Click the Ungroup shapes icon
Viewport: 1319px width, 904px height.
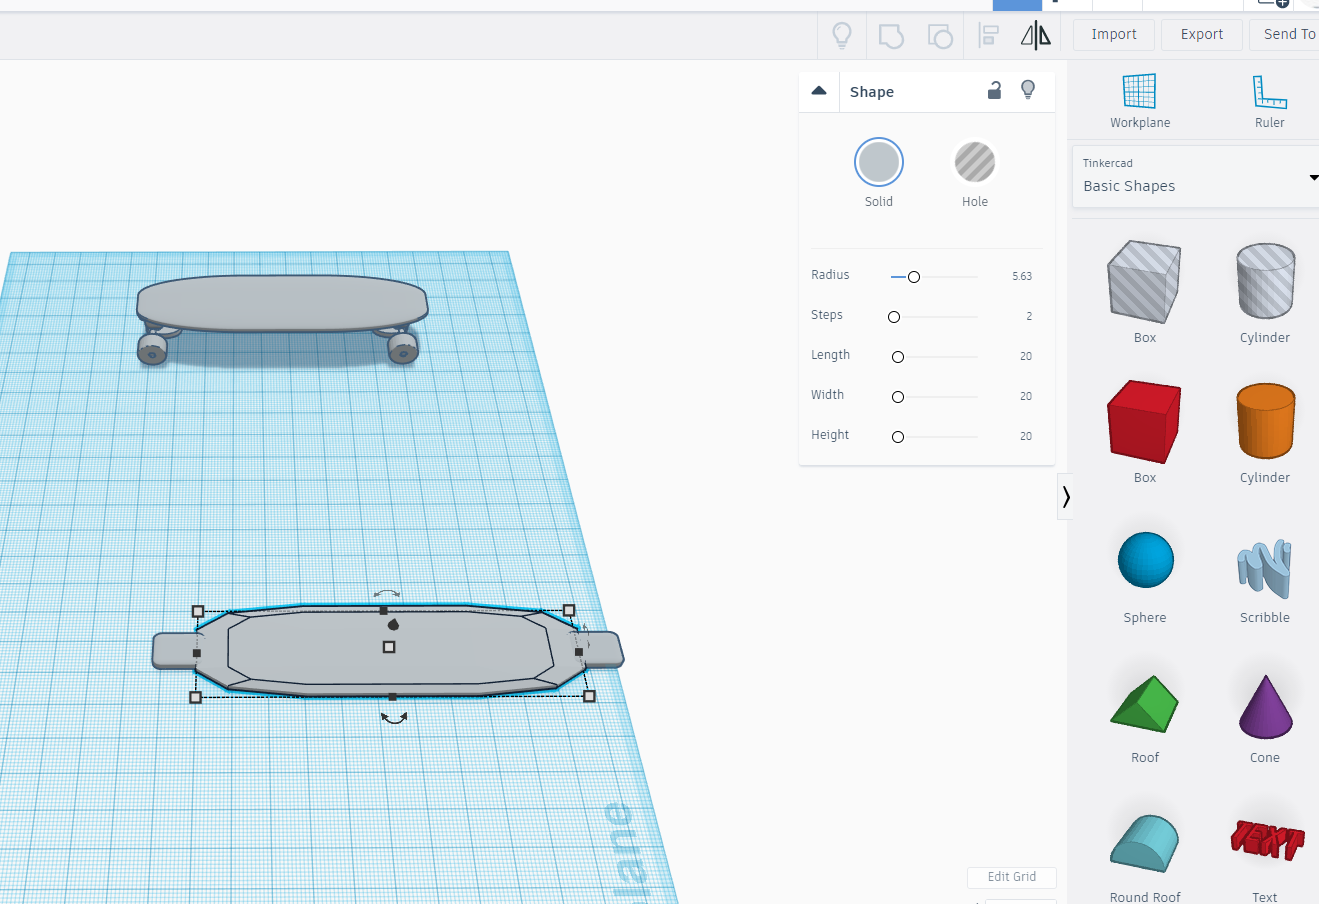pyautogui.click(x=940, y=36)
